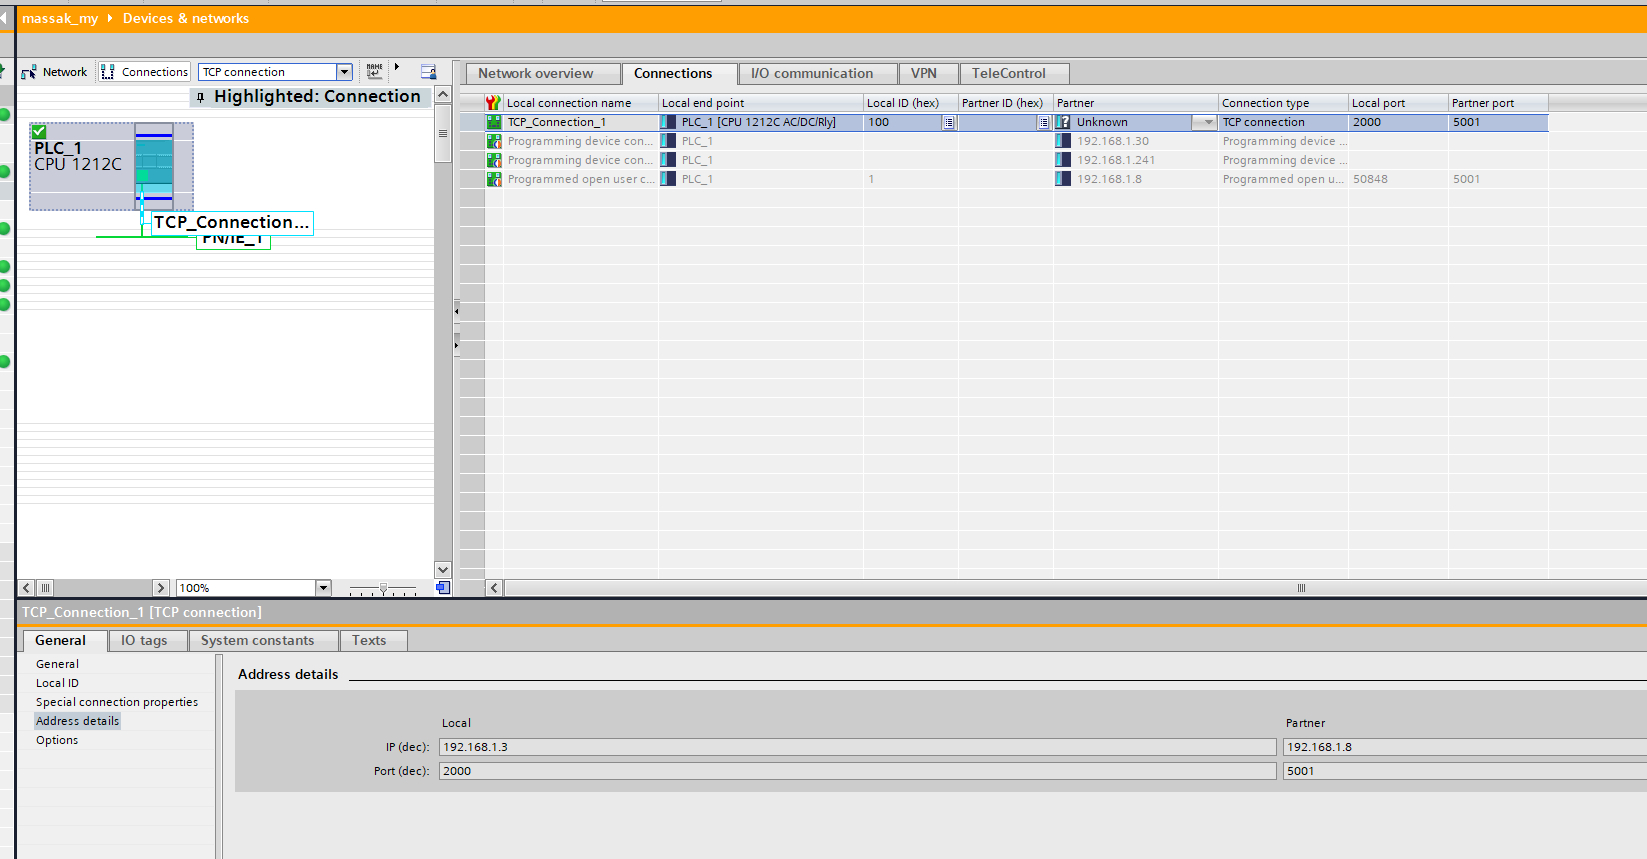The image size is (1647, 859).
Task: Select Address details in the navigation
Action: point(78,721)
